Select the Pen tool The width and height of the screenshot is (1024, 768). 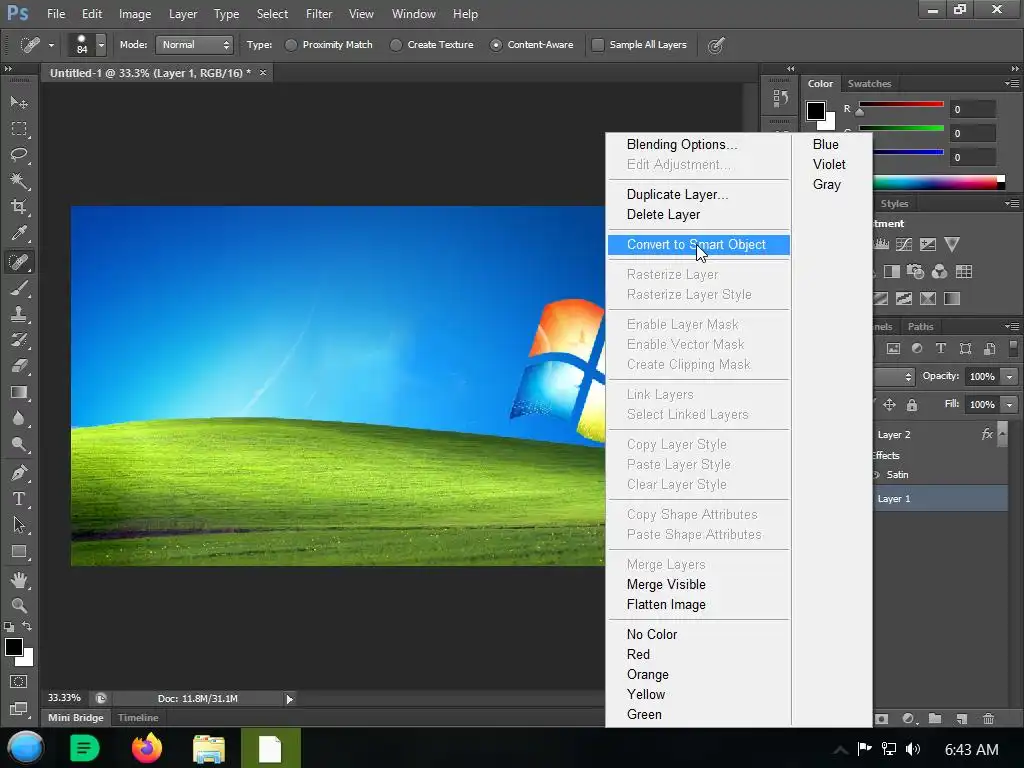coord(19,472)
